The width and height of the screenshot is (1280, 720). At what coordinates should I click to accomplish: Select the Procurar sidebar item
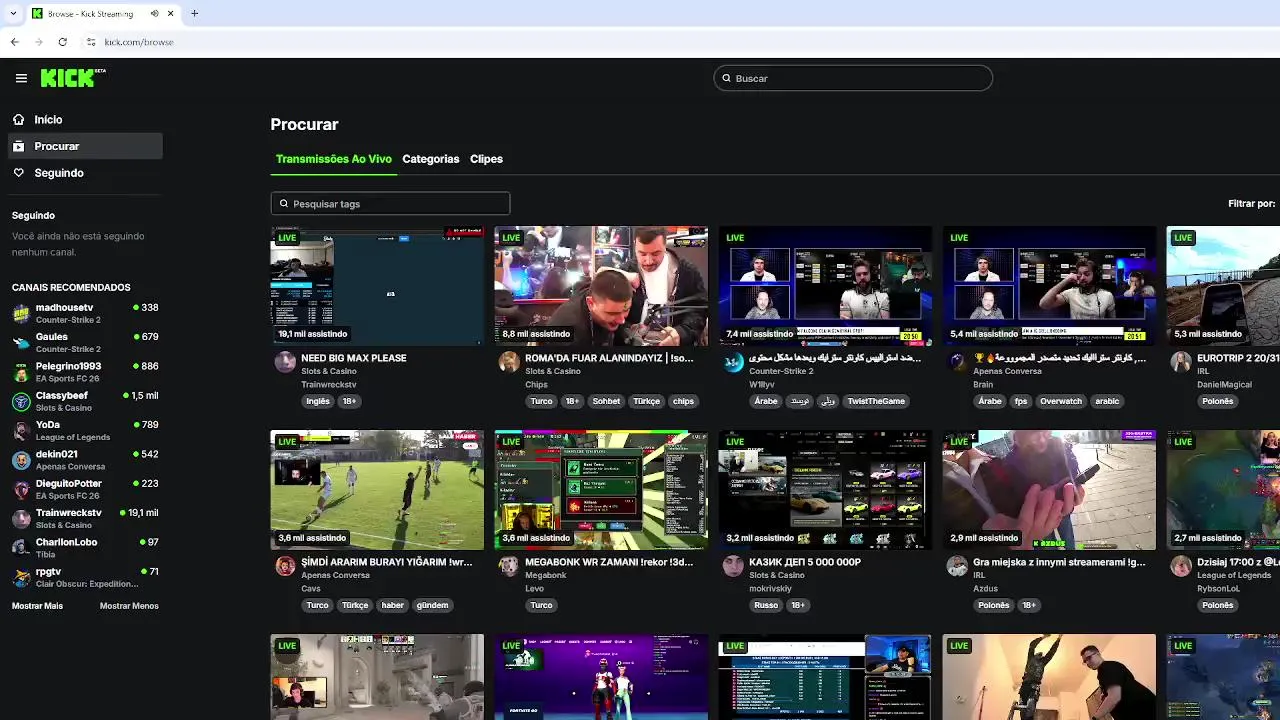coord(85,146)
